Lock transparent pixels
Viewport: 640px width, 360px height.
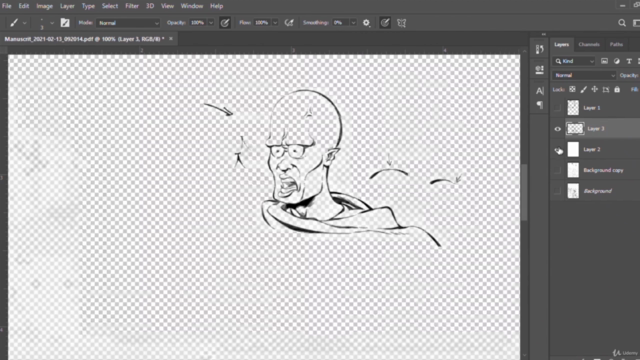click(572, 89)
